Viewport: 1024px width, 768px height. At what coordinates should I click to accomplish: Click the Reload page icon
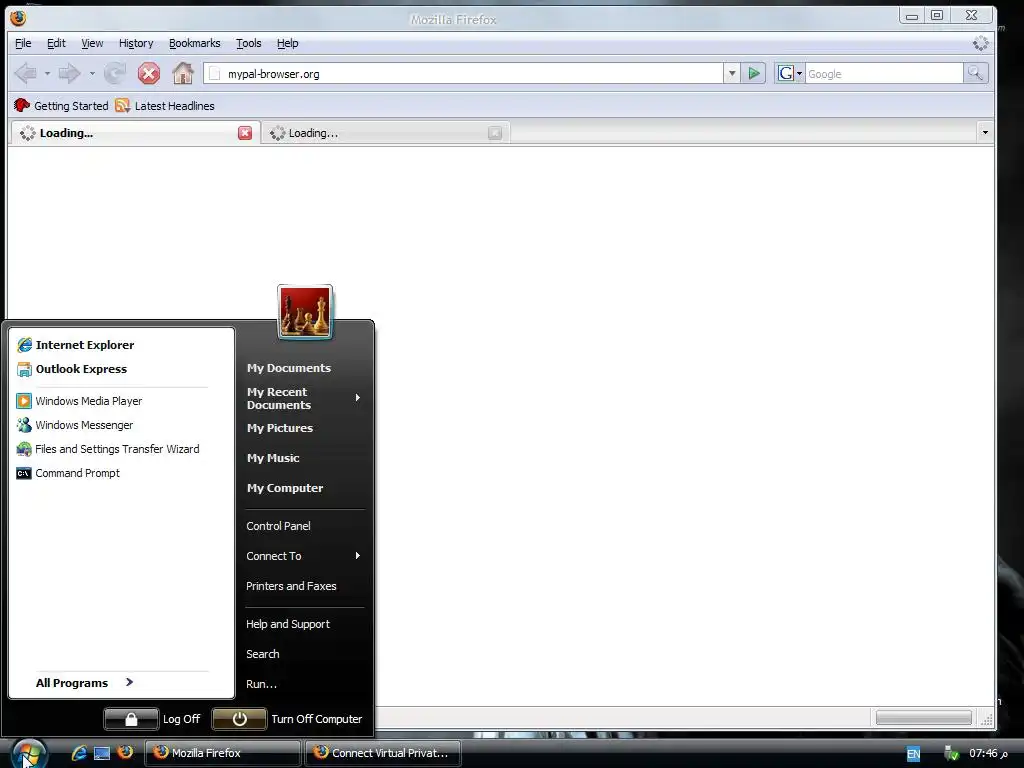(115, 73)
